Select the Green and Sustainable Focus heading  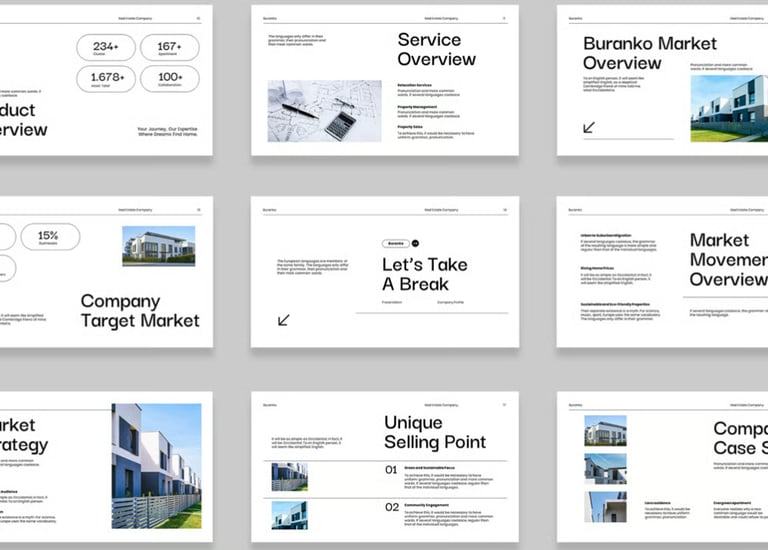[430, 468]
